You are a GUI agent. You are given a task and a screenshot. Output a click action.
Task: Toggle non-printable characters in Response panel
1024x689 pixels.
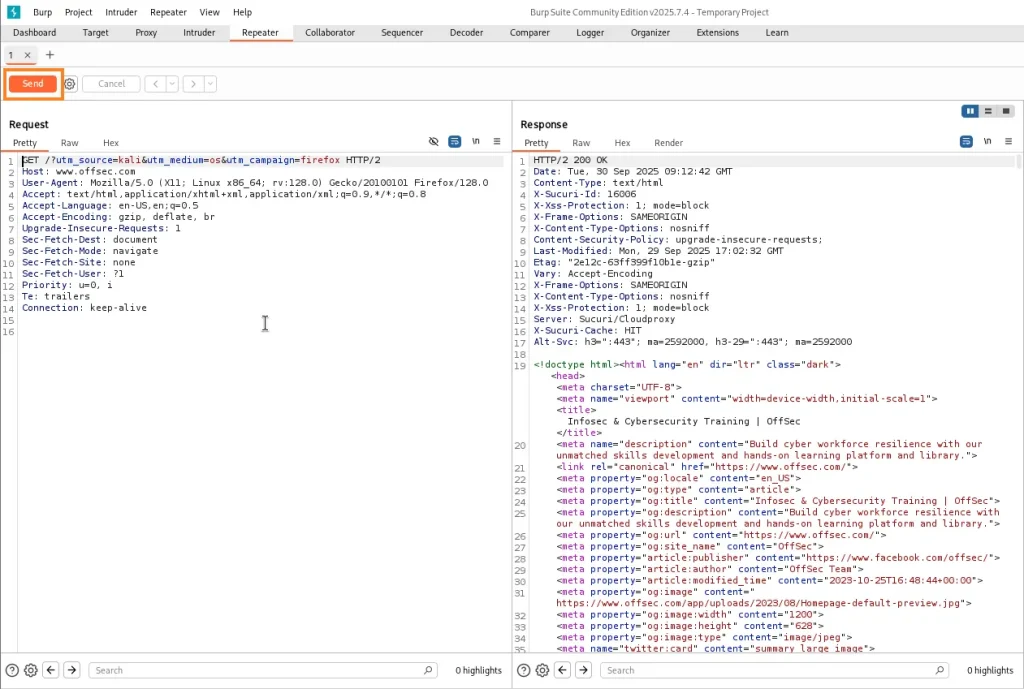click(x=987, y=142)
